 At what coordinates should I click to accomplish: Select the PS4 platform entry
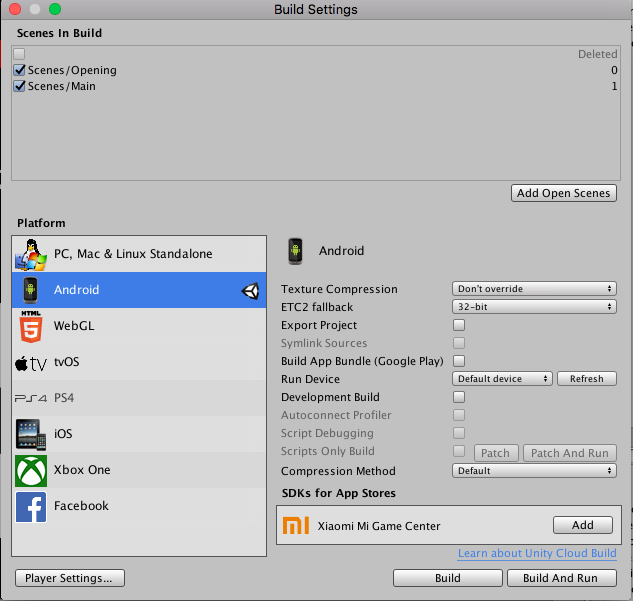pos(139,398)
